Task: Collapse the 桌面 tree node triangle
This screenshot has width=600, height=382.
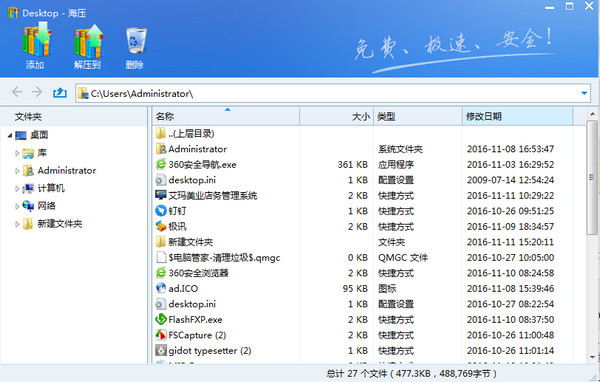Action: pos(10,135)
